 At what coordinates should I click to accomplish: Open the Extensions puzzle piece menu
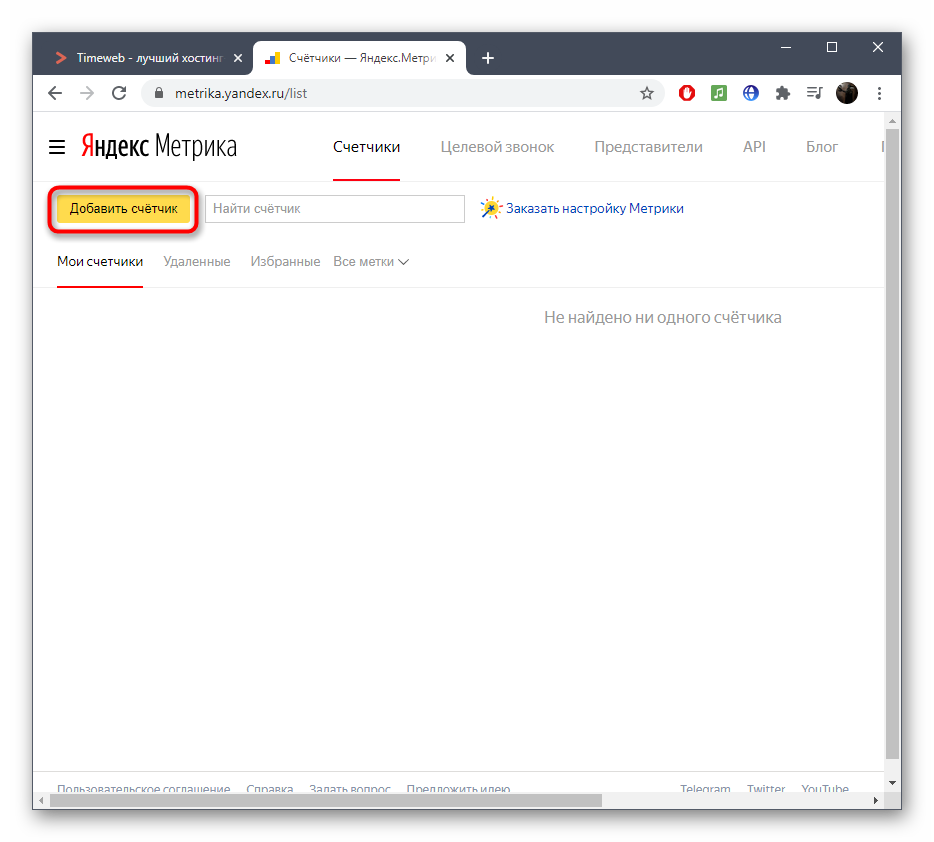(x=783, y=93)
